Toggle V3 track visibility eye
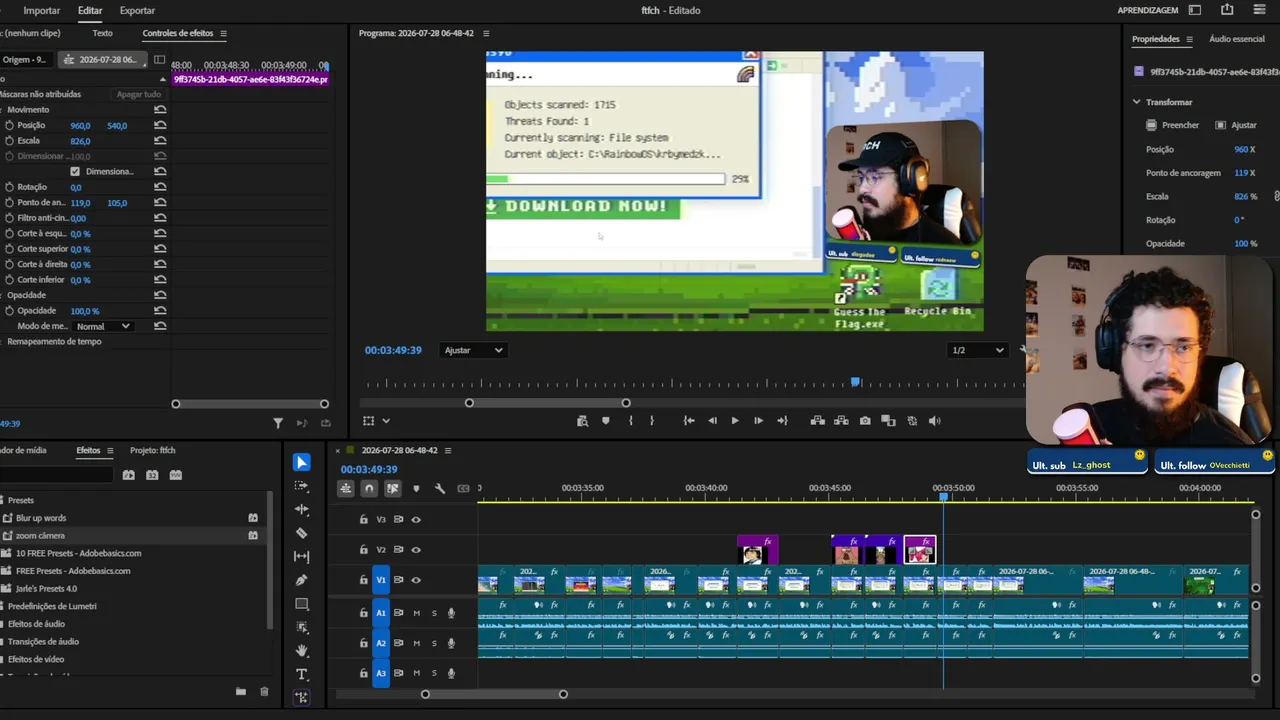The height and width of the screenshot is (720, 1280). [416, 520]
